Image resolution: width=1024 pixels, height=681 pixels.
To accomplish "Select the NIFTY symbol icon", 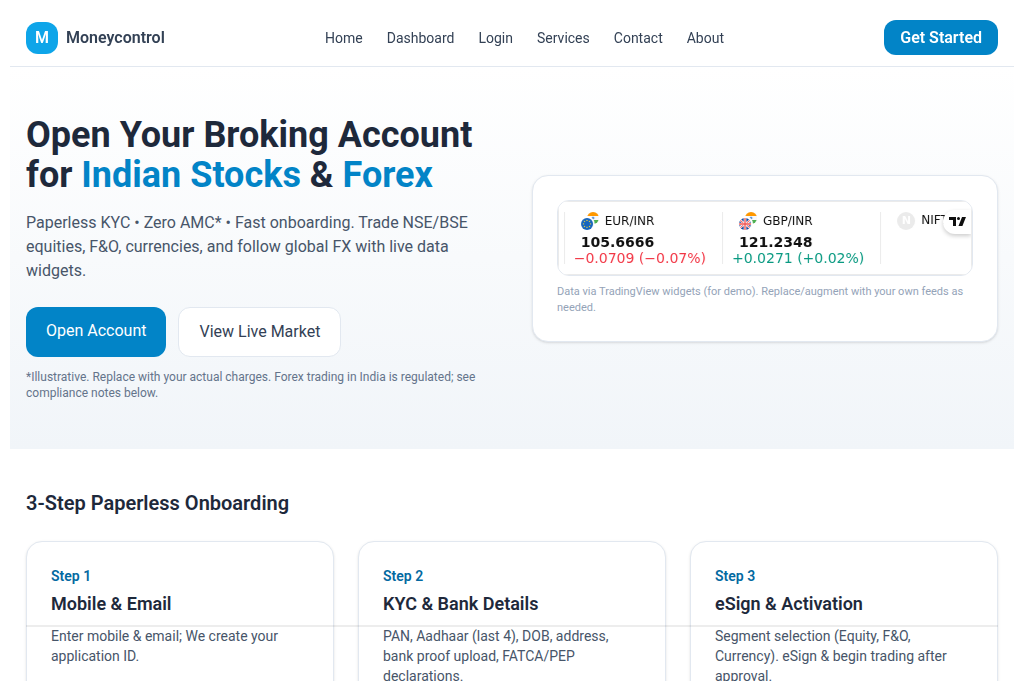I will 906,220.
